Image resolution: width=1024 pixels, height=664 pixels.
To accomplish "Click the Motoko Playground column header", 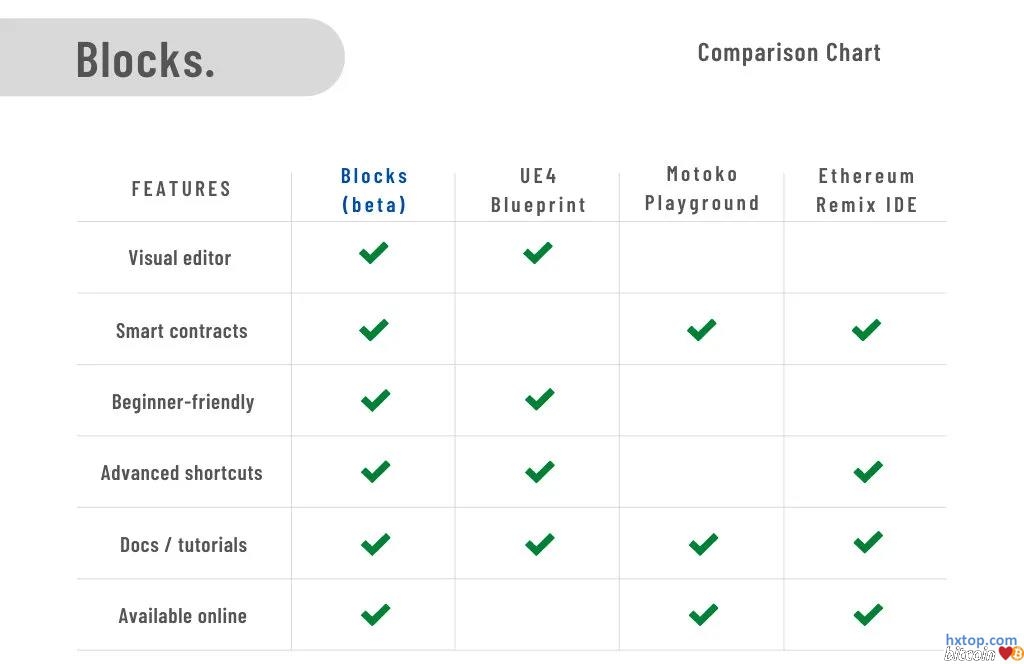I will pyautogui.click(x=702, y=189).
